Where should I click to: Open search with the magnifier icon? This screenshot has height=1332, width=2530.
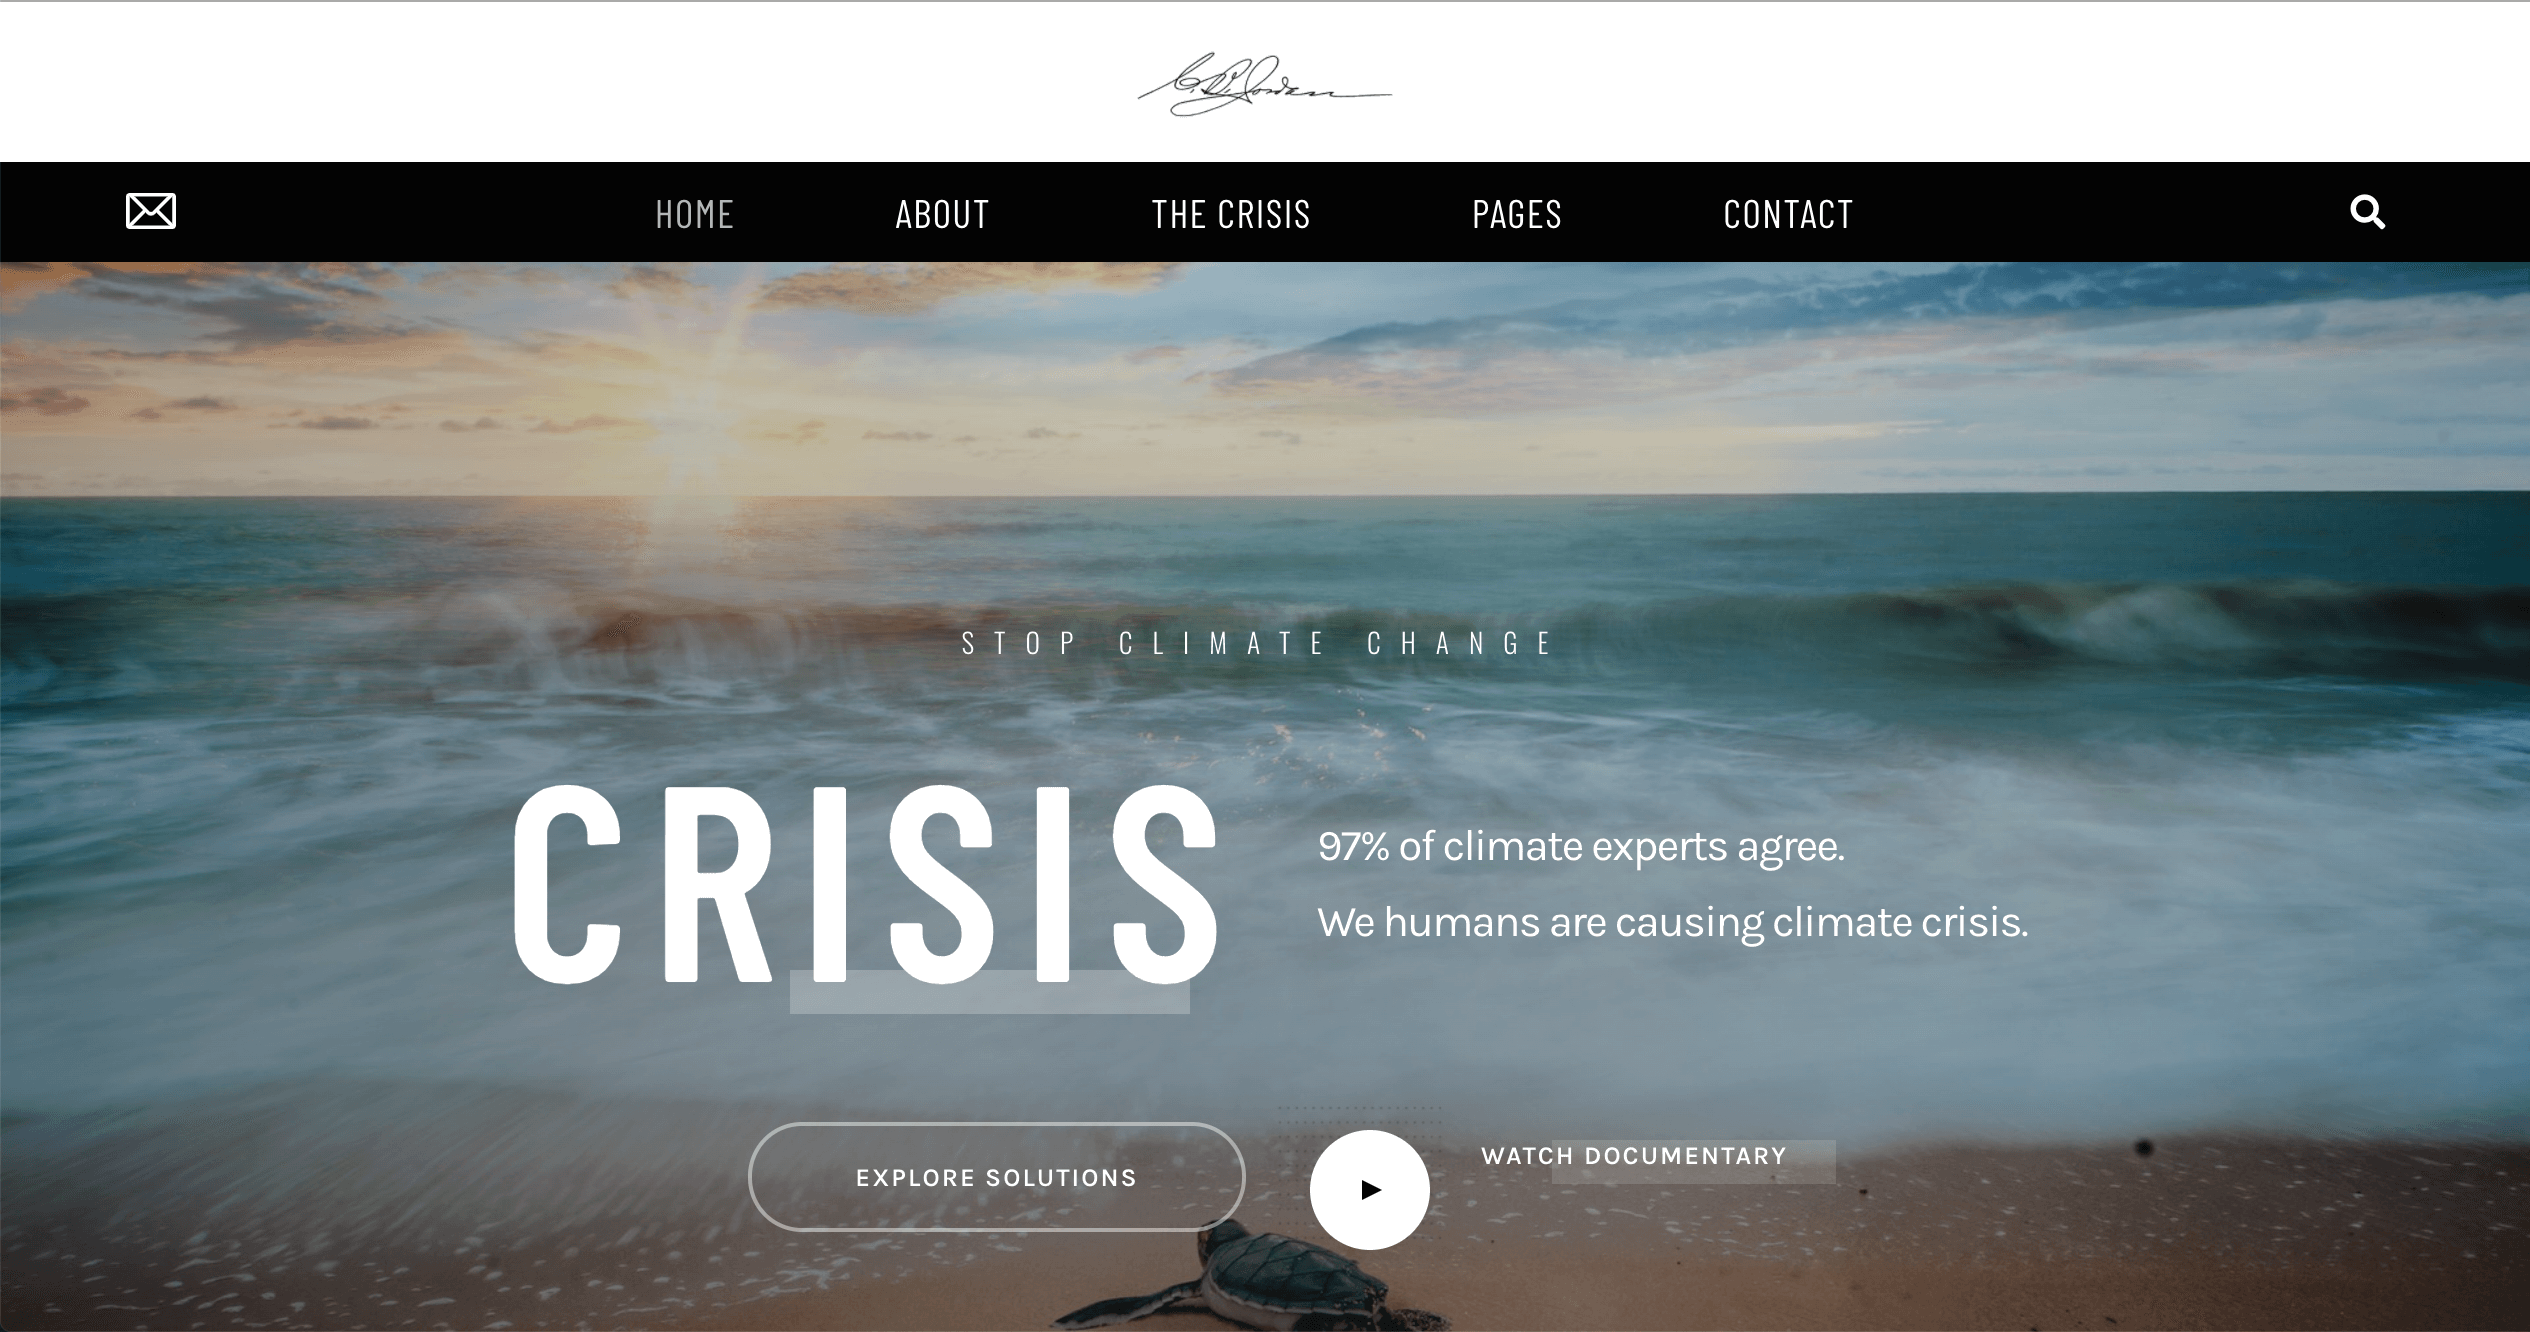(2367, 212)
